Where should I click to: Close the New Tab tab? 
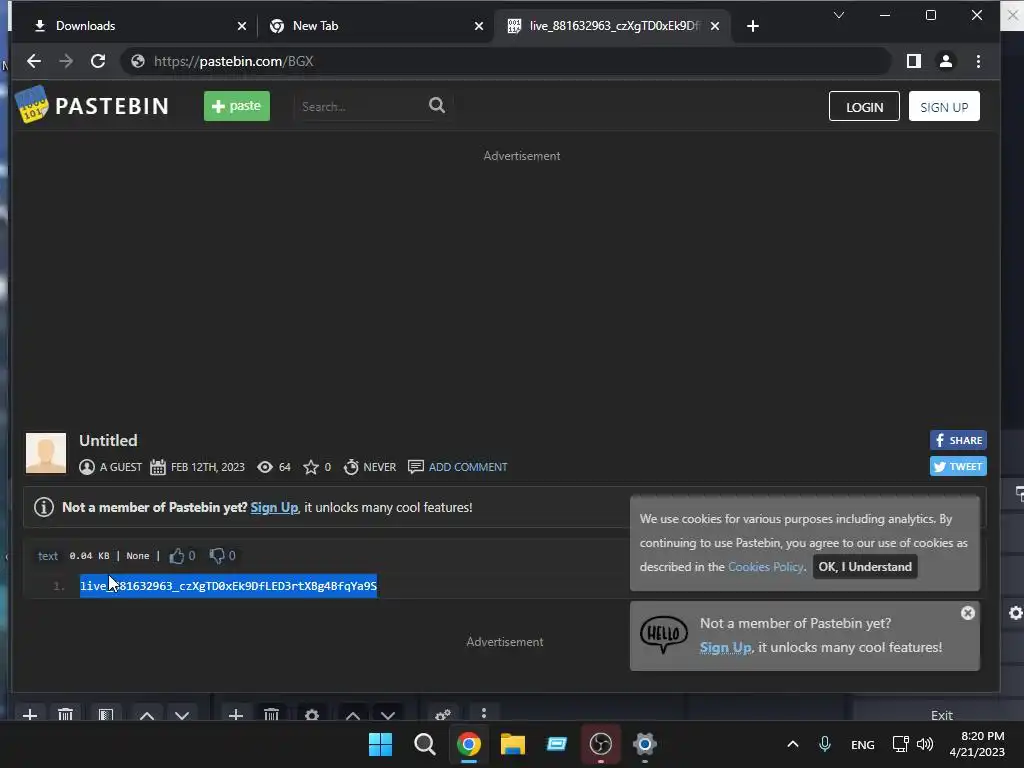479,26
